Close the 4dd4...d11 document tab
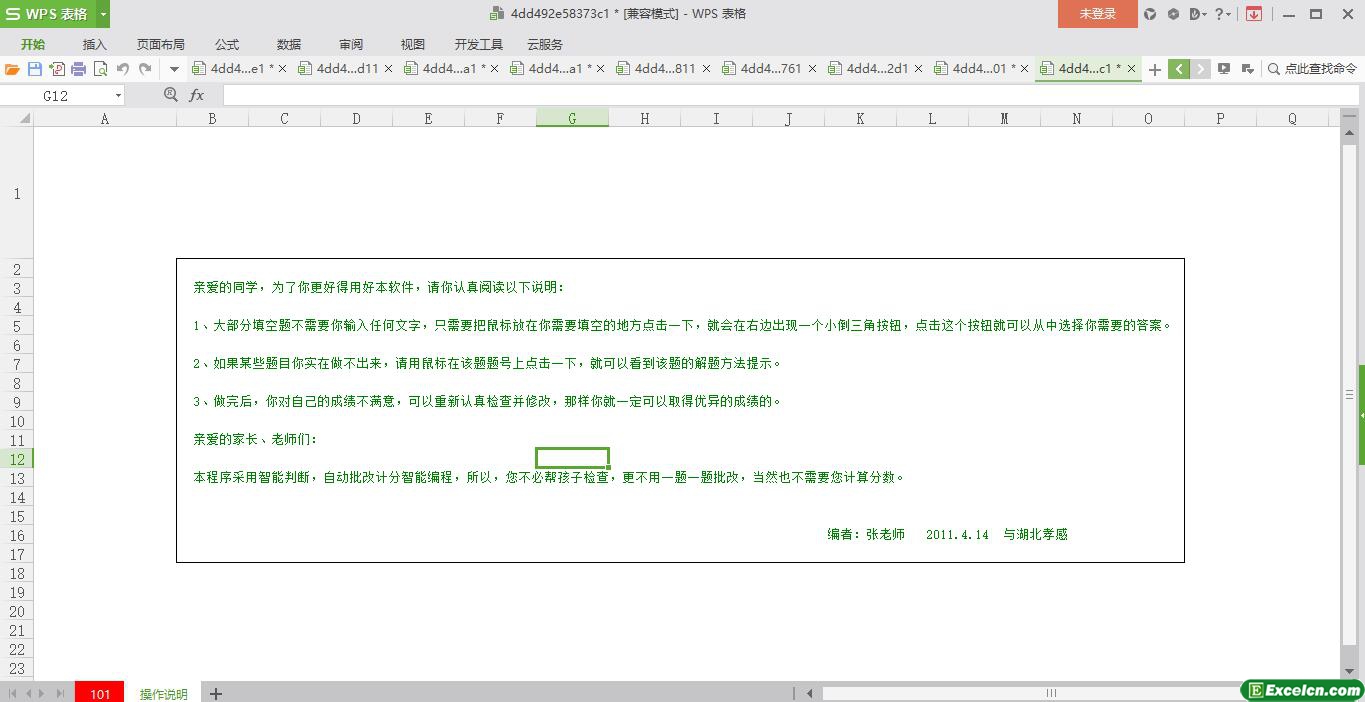The width and height of the screenshot is (1365, 702). 389,69
